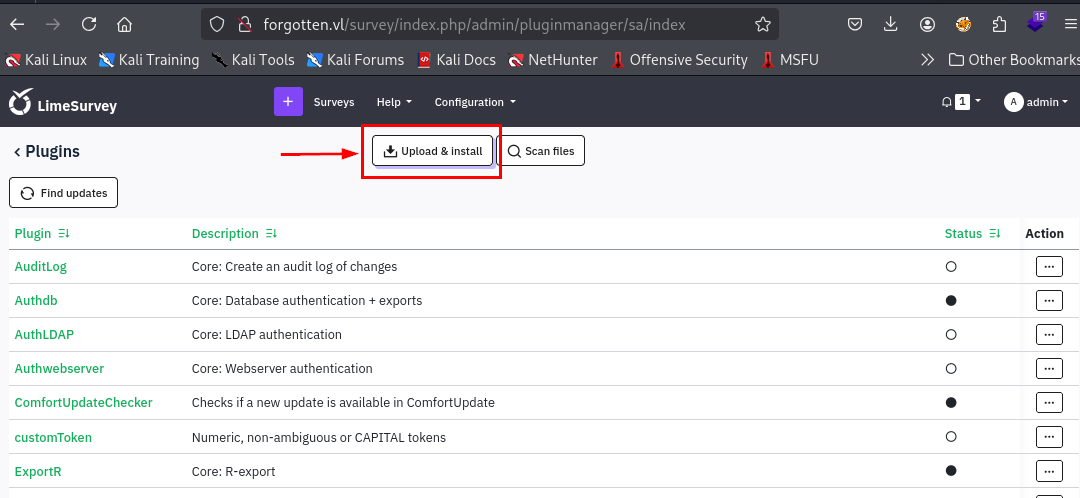Screen dimensions: 1080x498
Task: Click Upload & install button
Action: (x=432, y=151)
